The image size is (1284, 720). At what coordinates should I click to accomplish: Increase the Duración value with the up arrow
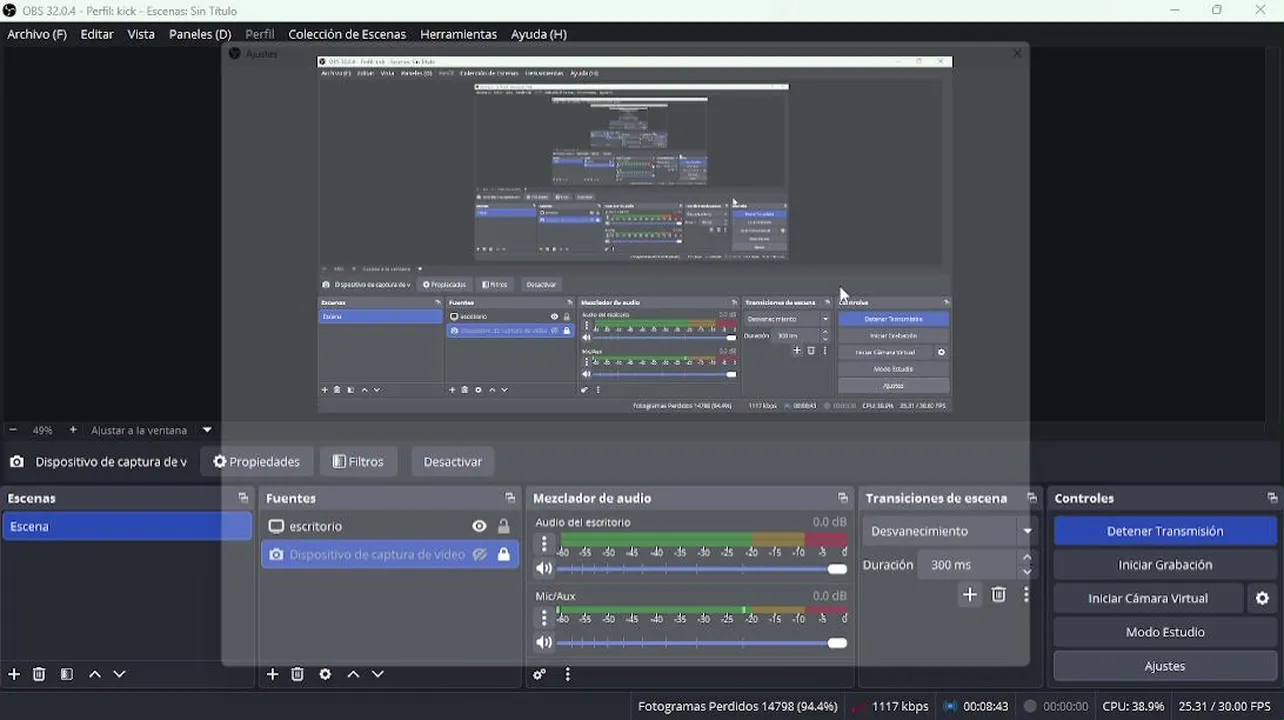coord(1027,558)
